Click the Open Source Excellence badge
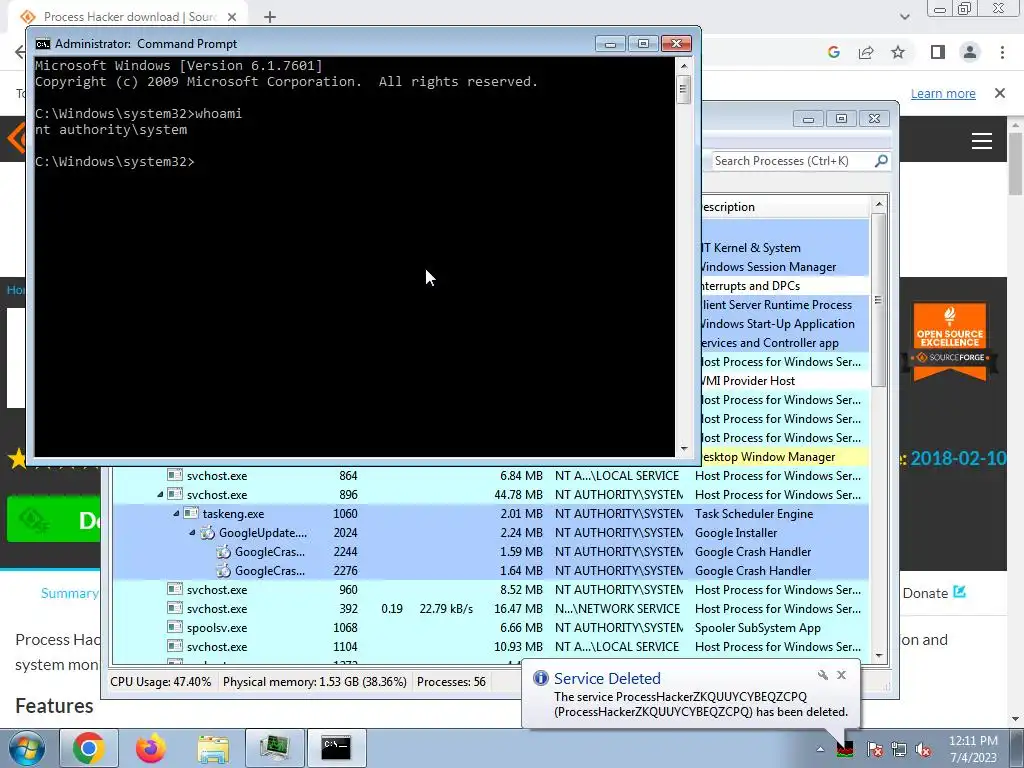 tap(950, 341)
